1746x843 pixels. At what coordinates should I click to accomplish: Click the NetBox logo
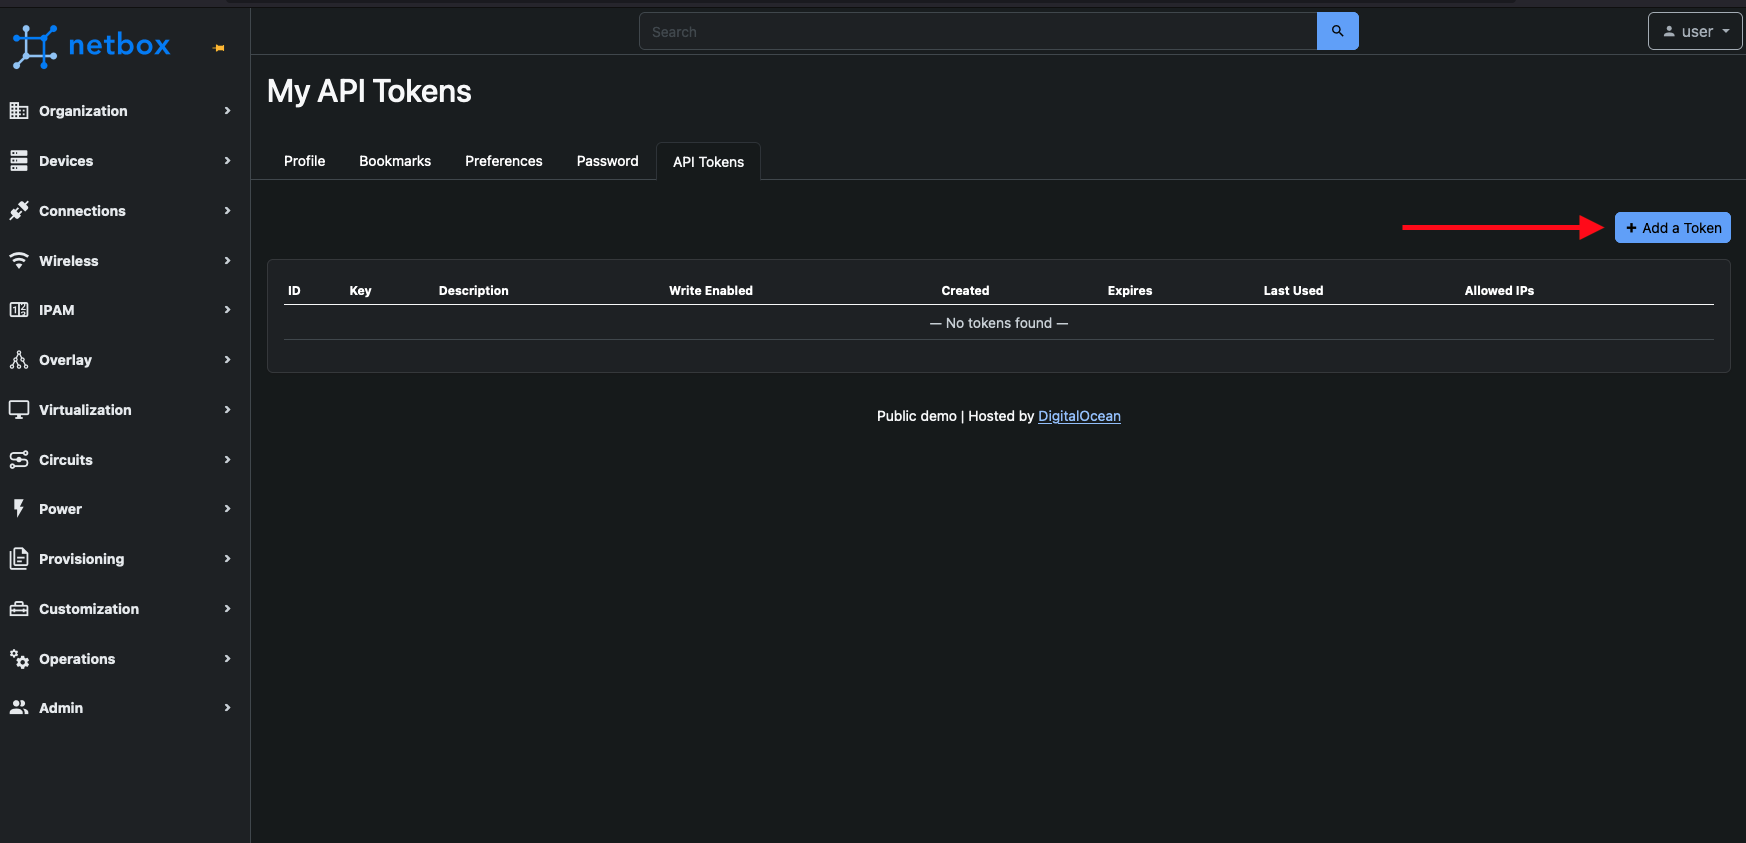(x=91, y=46)
